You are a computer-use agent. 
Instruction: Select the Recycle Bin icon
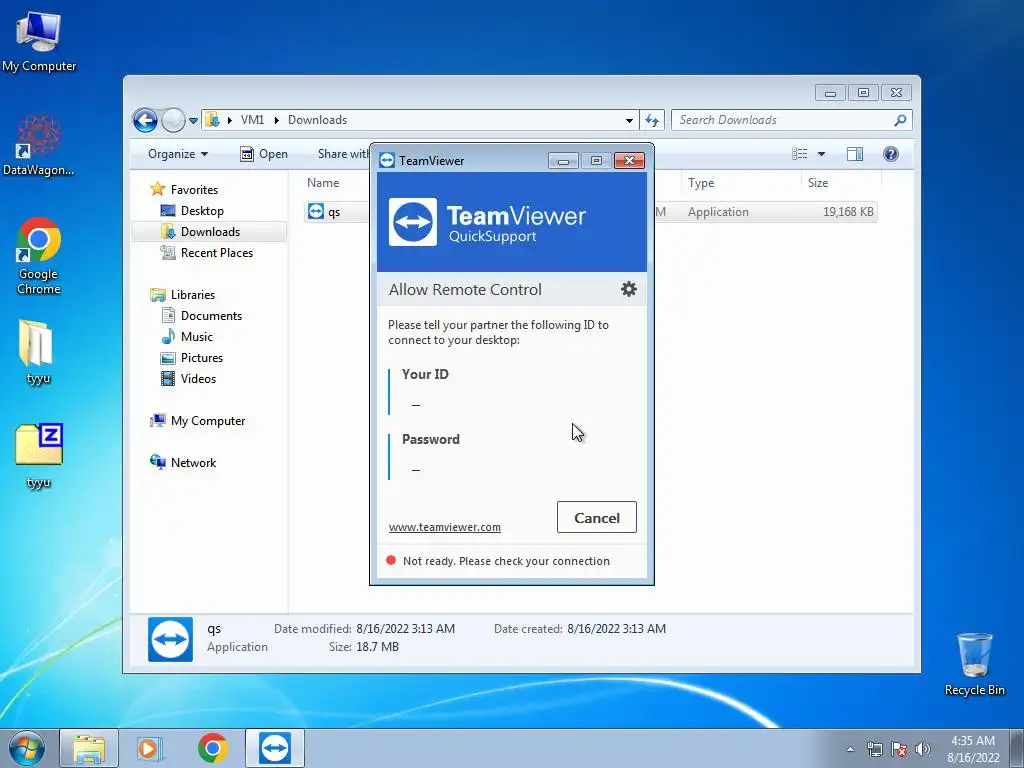click(974, 664)
